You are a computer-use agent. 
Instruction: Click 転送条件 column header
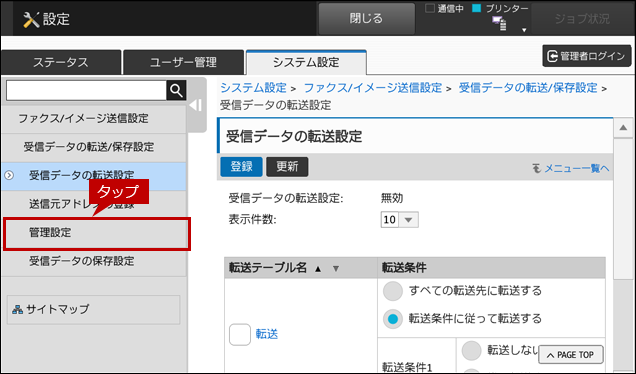tap(491, 268)
